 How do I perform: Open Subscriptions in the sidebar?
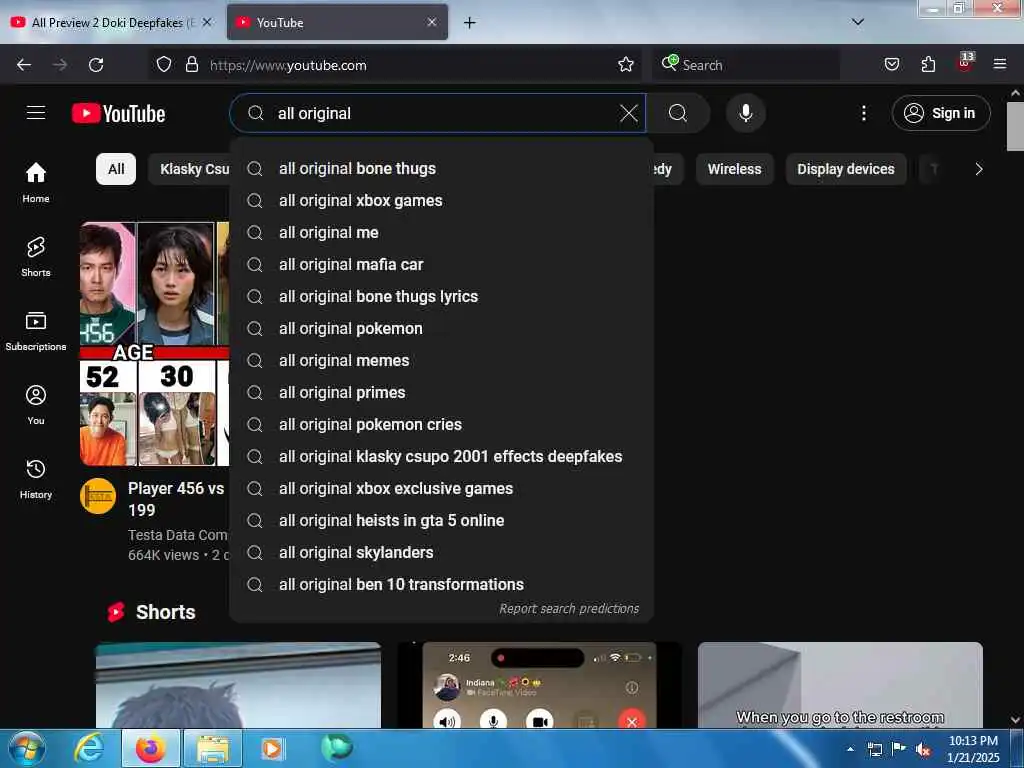(x=36, y=331)
